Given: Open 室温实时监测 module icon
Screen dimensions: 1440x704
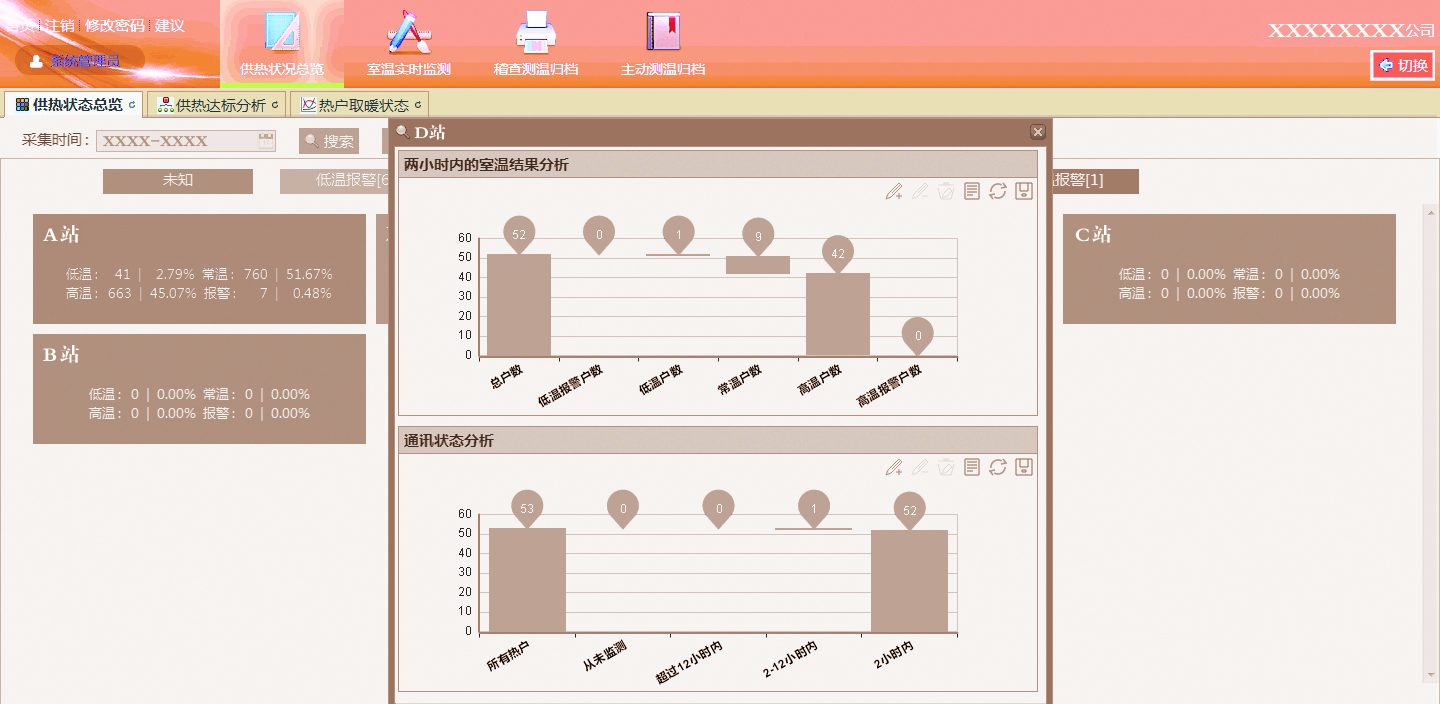Looking at the screenshot, I should [409, 34].
